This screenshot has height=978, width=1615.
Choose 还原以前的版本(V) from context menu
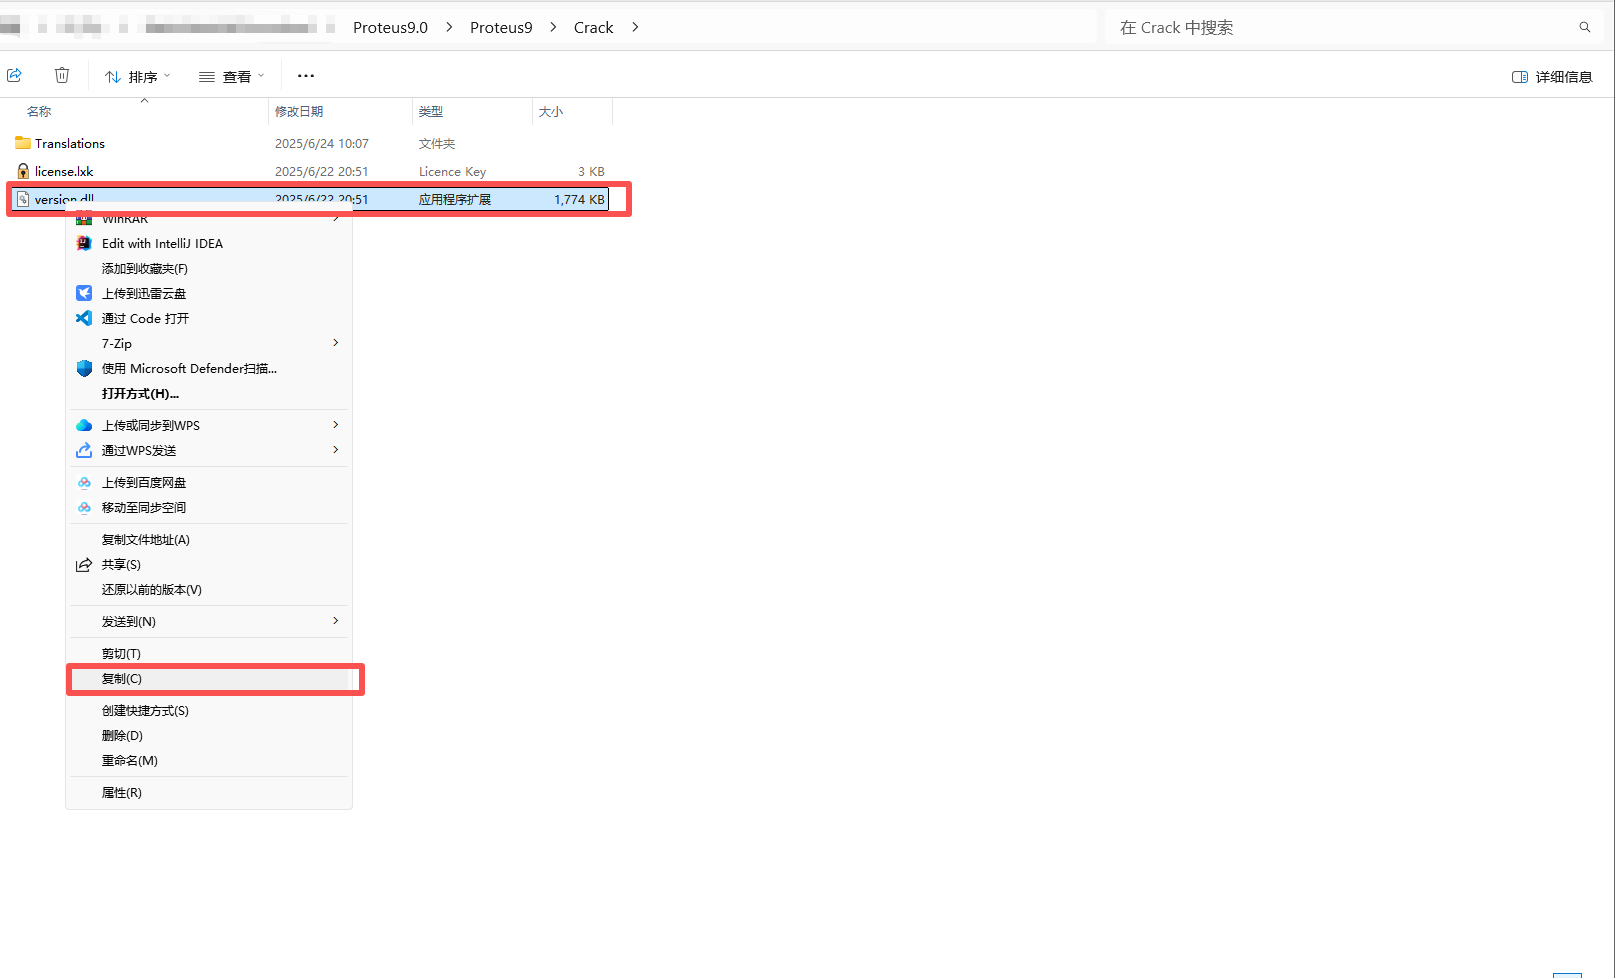coord(209,589)
